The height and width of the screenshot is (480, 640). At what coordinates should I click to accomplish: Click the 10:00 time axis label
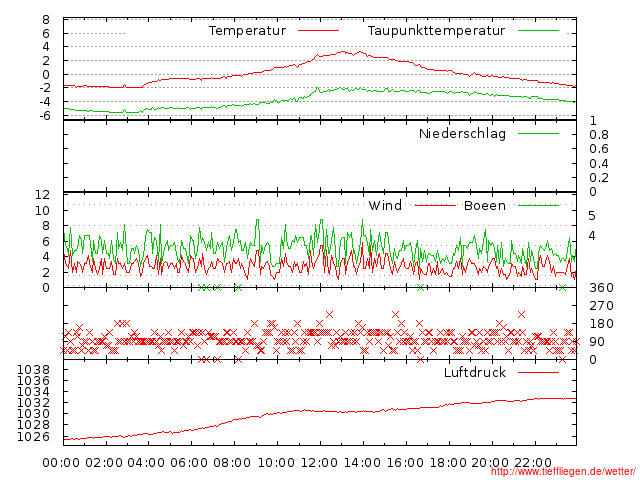(x=276, y=463)
